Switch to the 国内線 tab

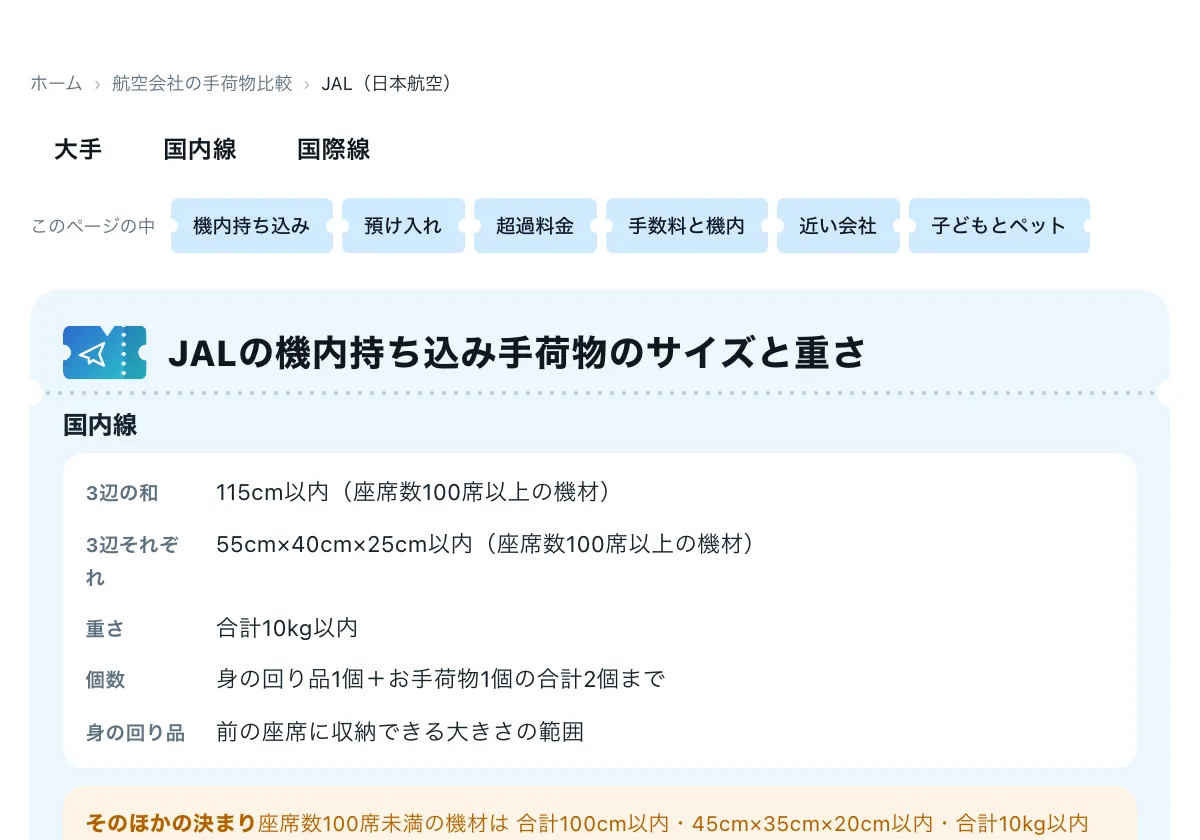[x=200, y=150]
